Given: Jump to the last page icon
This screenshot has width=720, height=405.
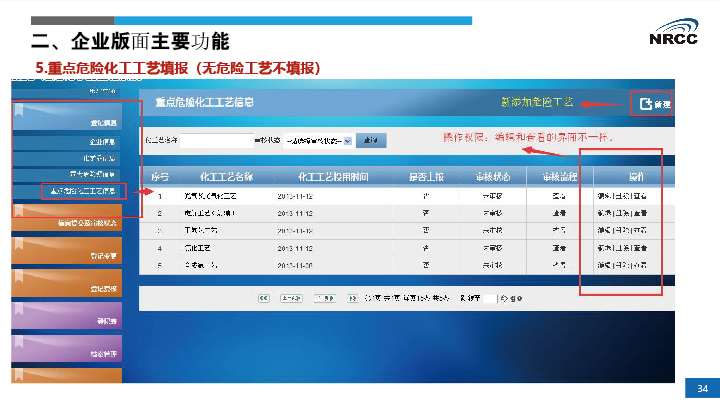Looking at the screenshot, I should pyautogui.click(x=353, y=298).
